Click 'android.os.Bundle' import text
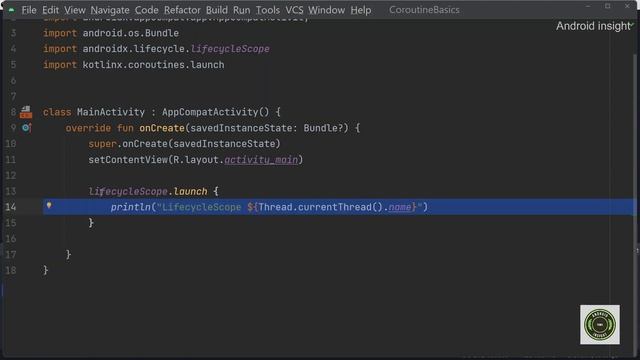Viewport: 640px width, 360px height. (131, 33)
